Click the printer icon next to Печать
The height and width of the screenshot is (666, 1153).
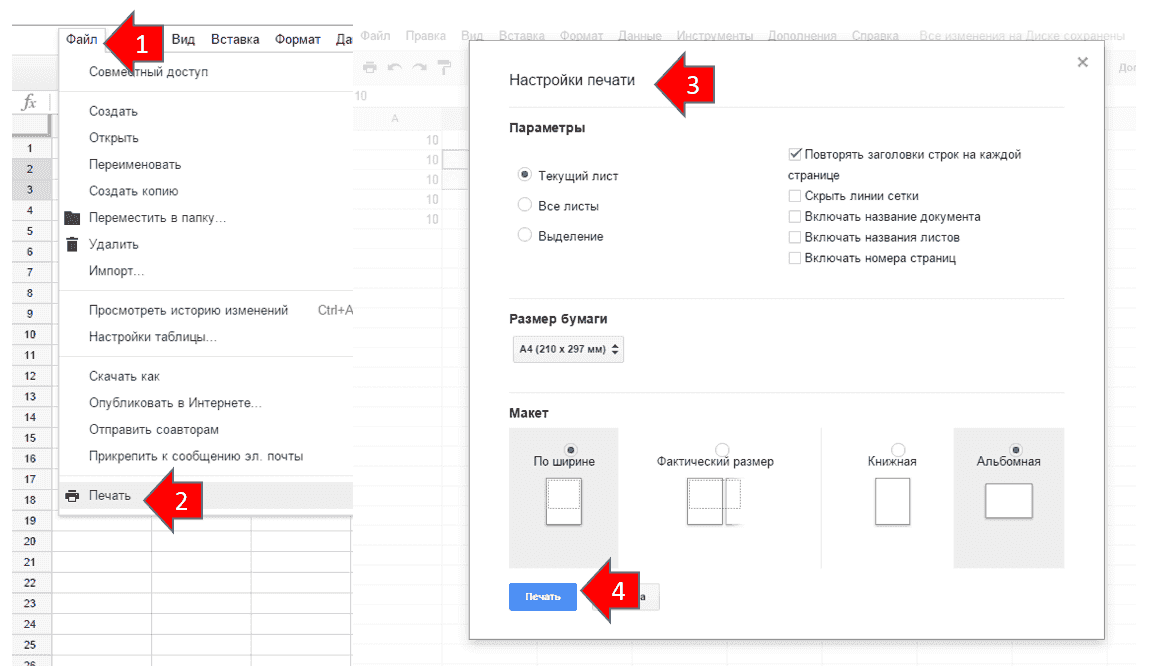71,496
